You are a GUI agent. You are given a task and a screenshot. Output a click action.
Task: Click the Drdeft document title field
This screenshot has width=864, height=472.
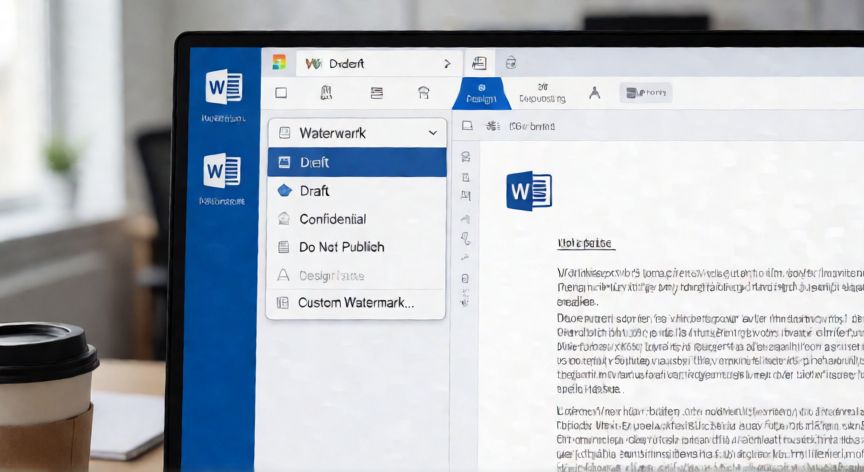(x=379, y=63)
